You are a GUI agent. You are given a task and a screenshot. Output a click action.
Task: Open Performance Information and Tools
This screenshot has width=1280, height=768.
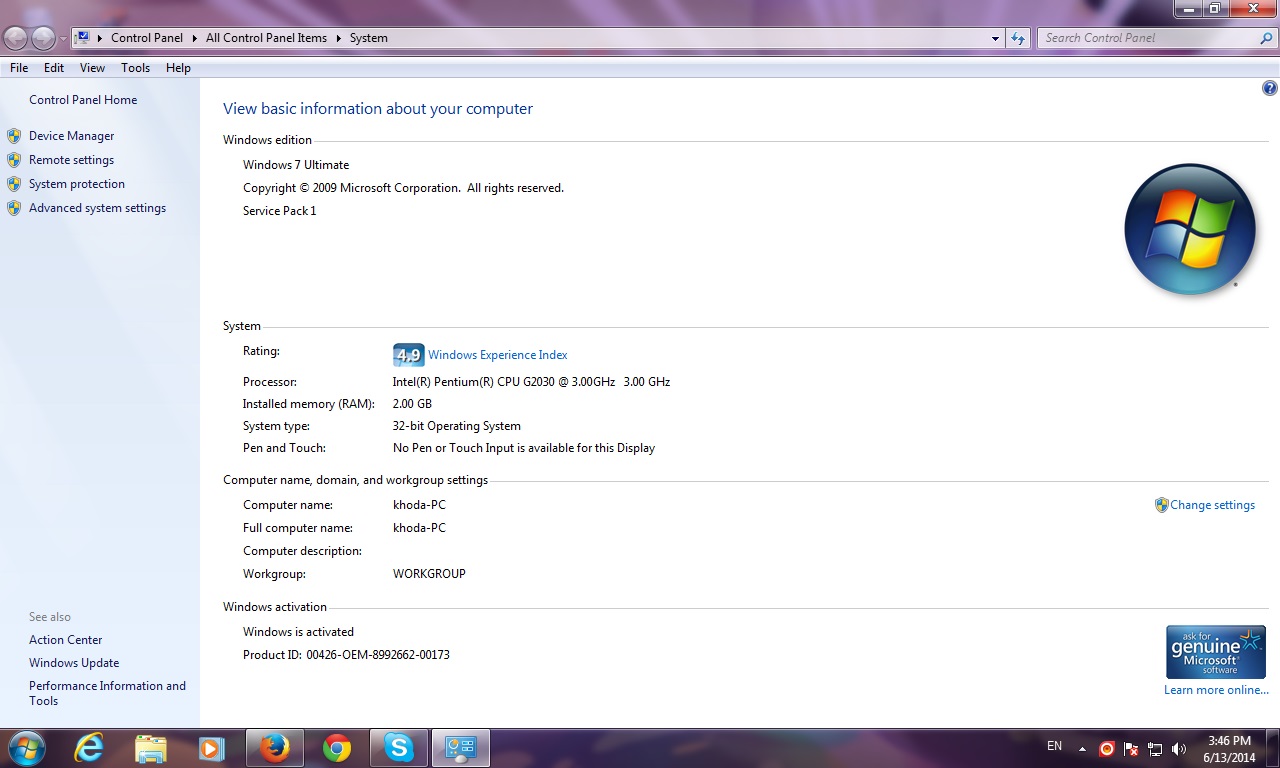pos(107,693)
